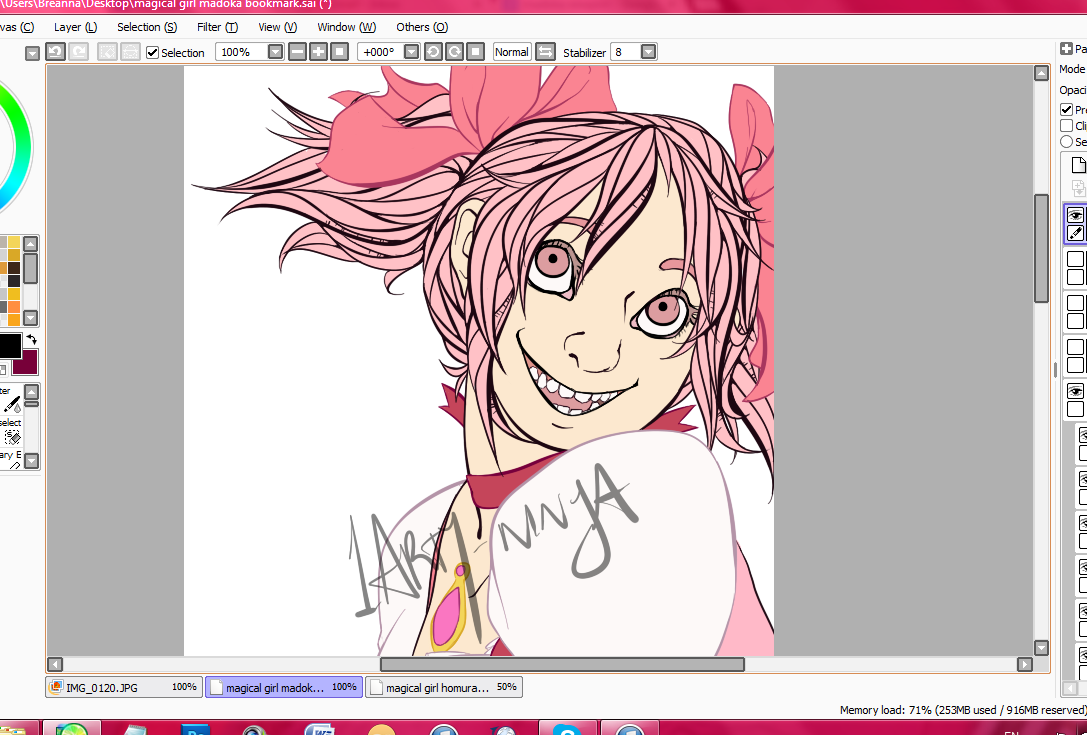Image resolution: width=1087 pixels, height=735 pixels.
Task: Show the third layer via empty visibility box
Action: point(1075,303)
